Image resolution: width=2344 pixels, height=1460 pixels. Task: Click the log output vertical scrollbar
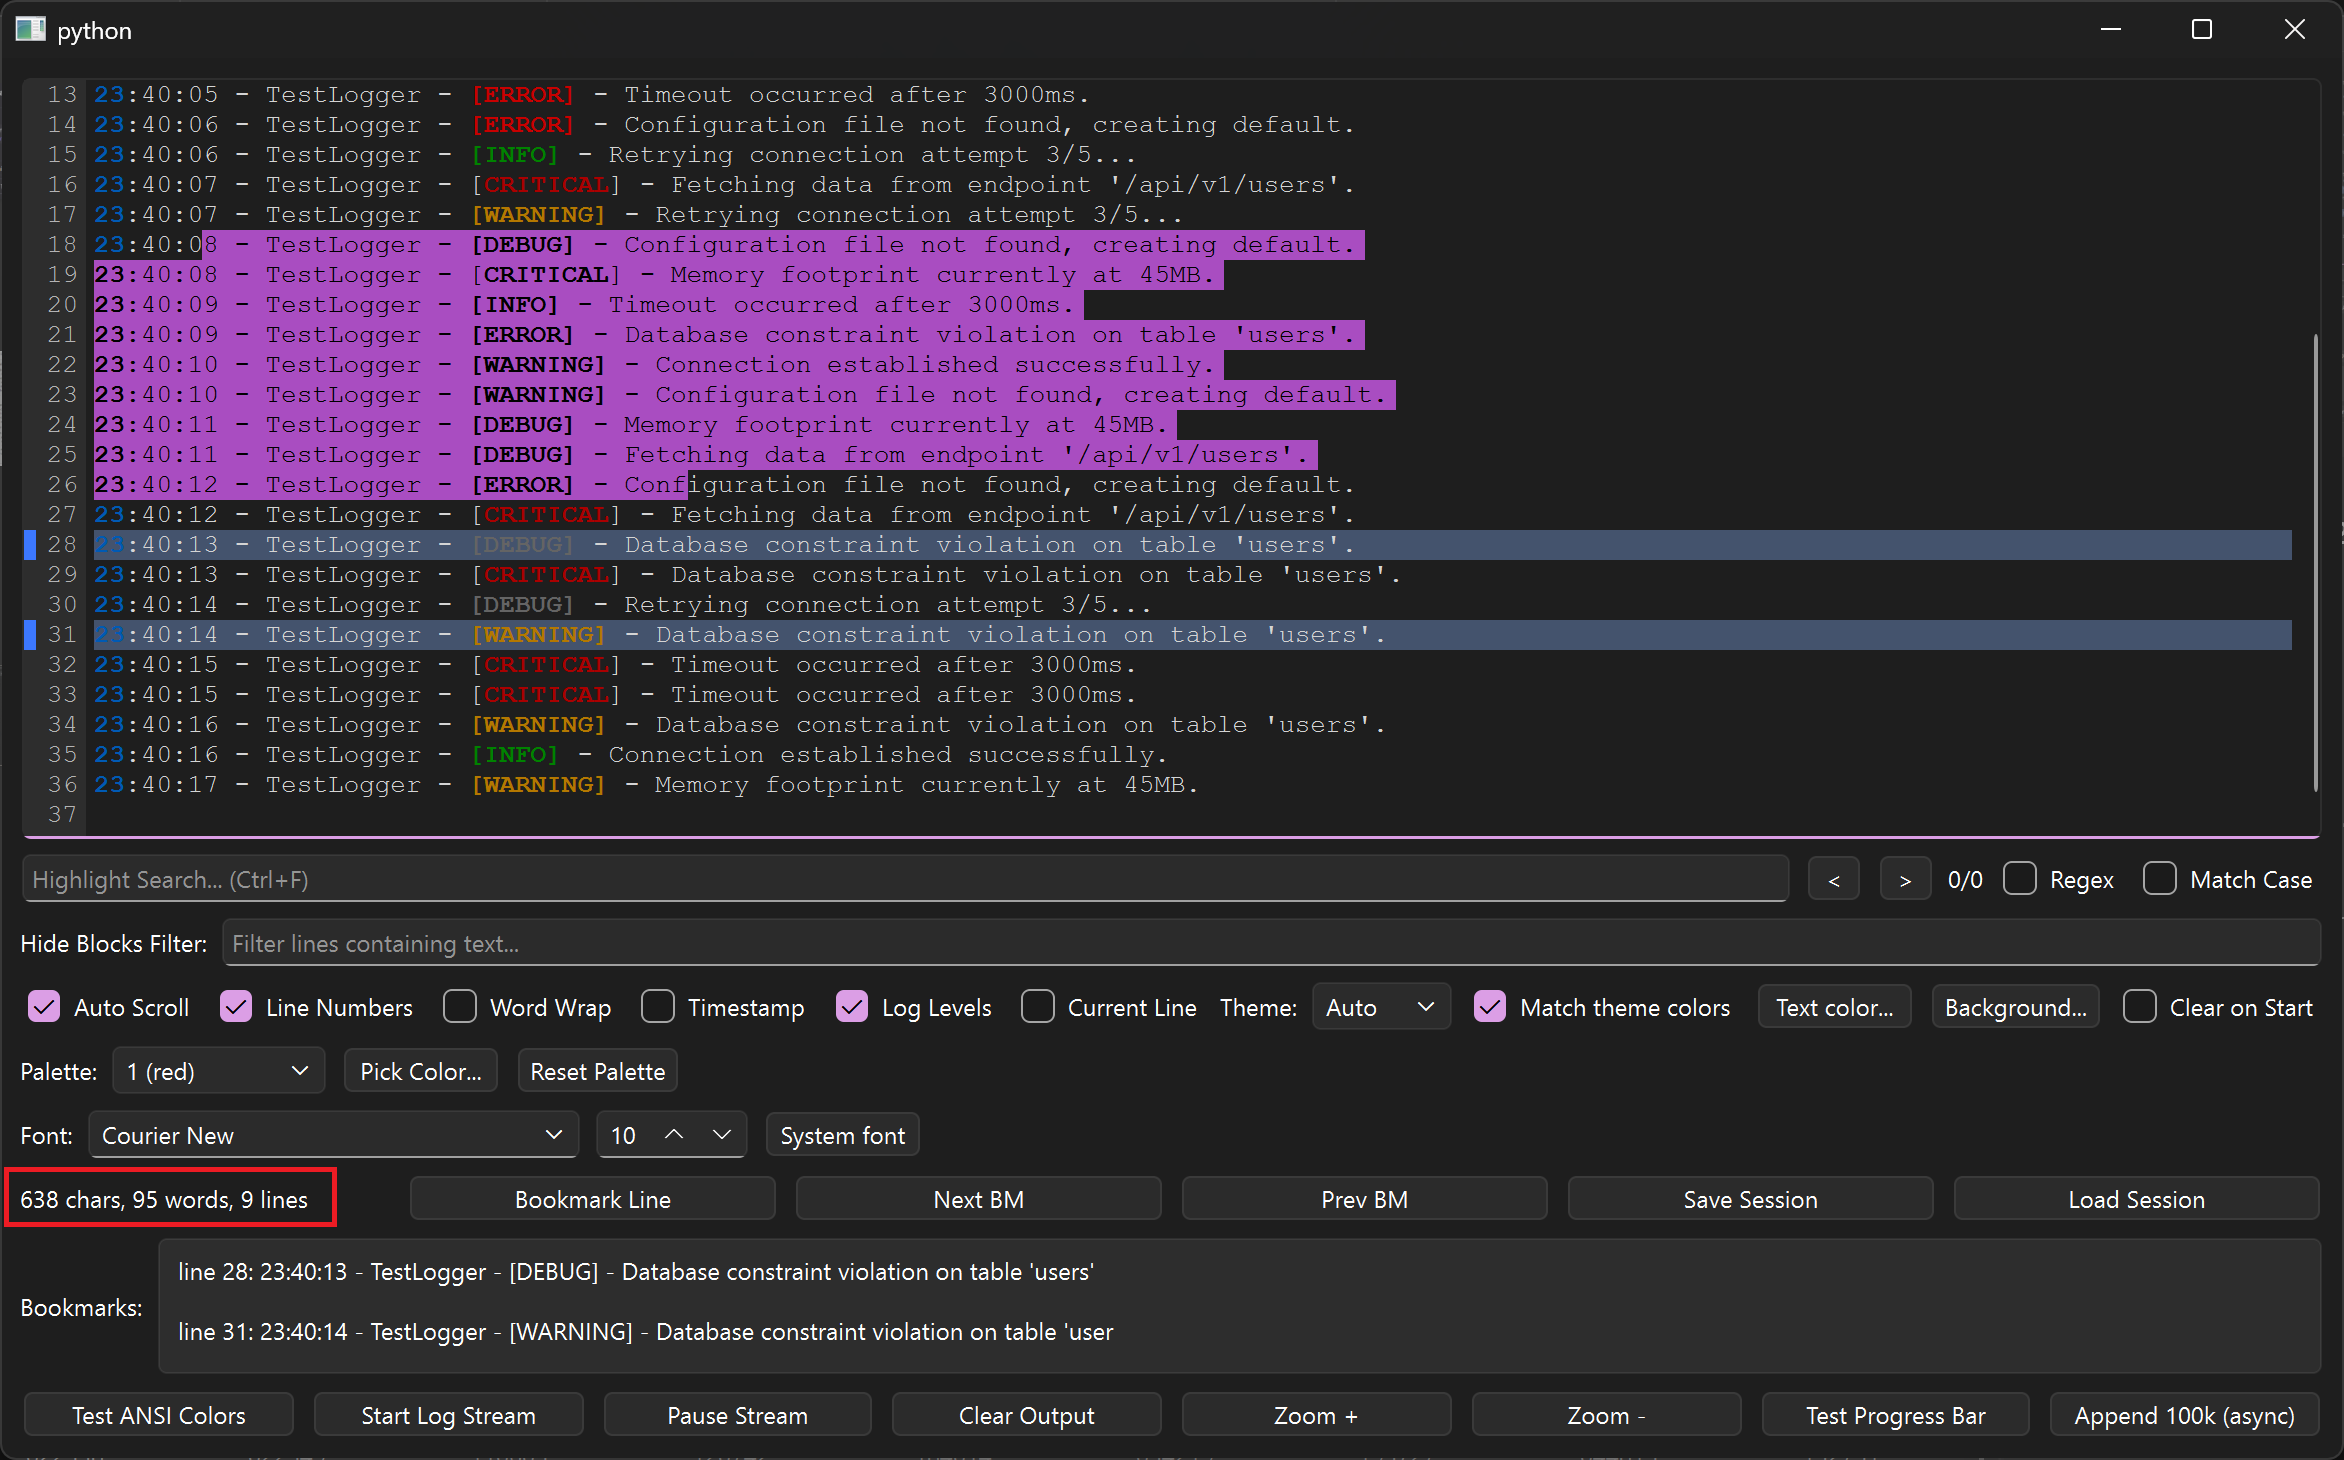click(x=2315, y=562)
